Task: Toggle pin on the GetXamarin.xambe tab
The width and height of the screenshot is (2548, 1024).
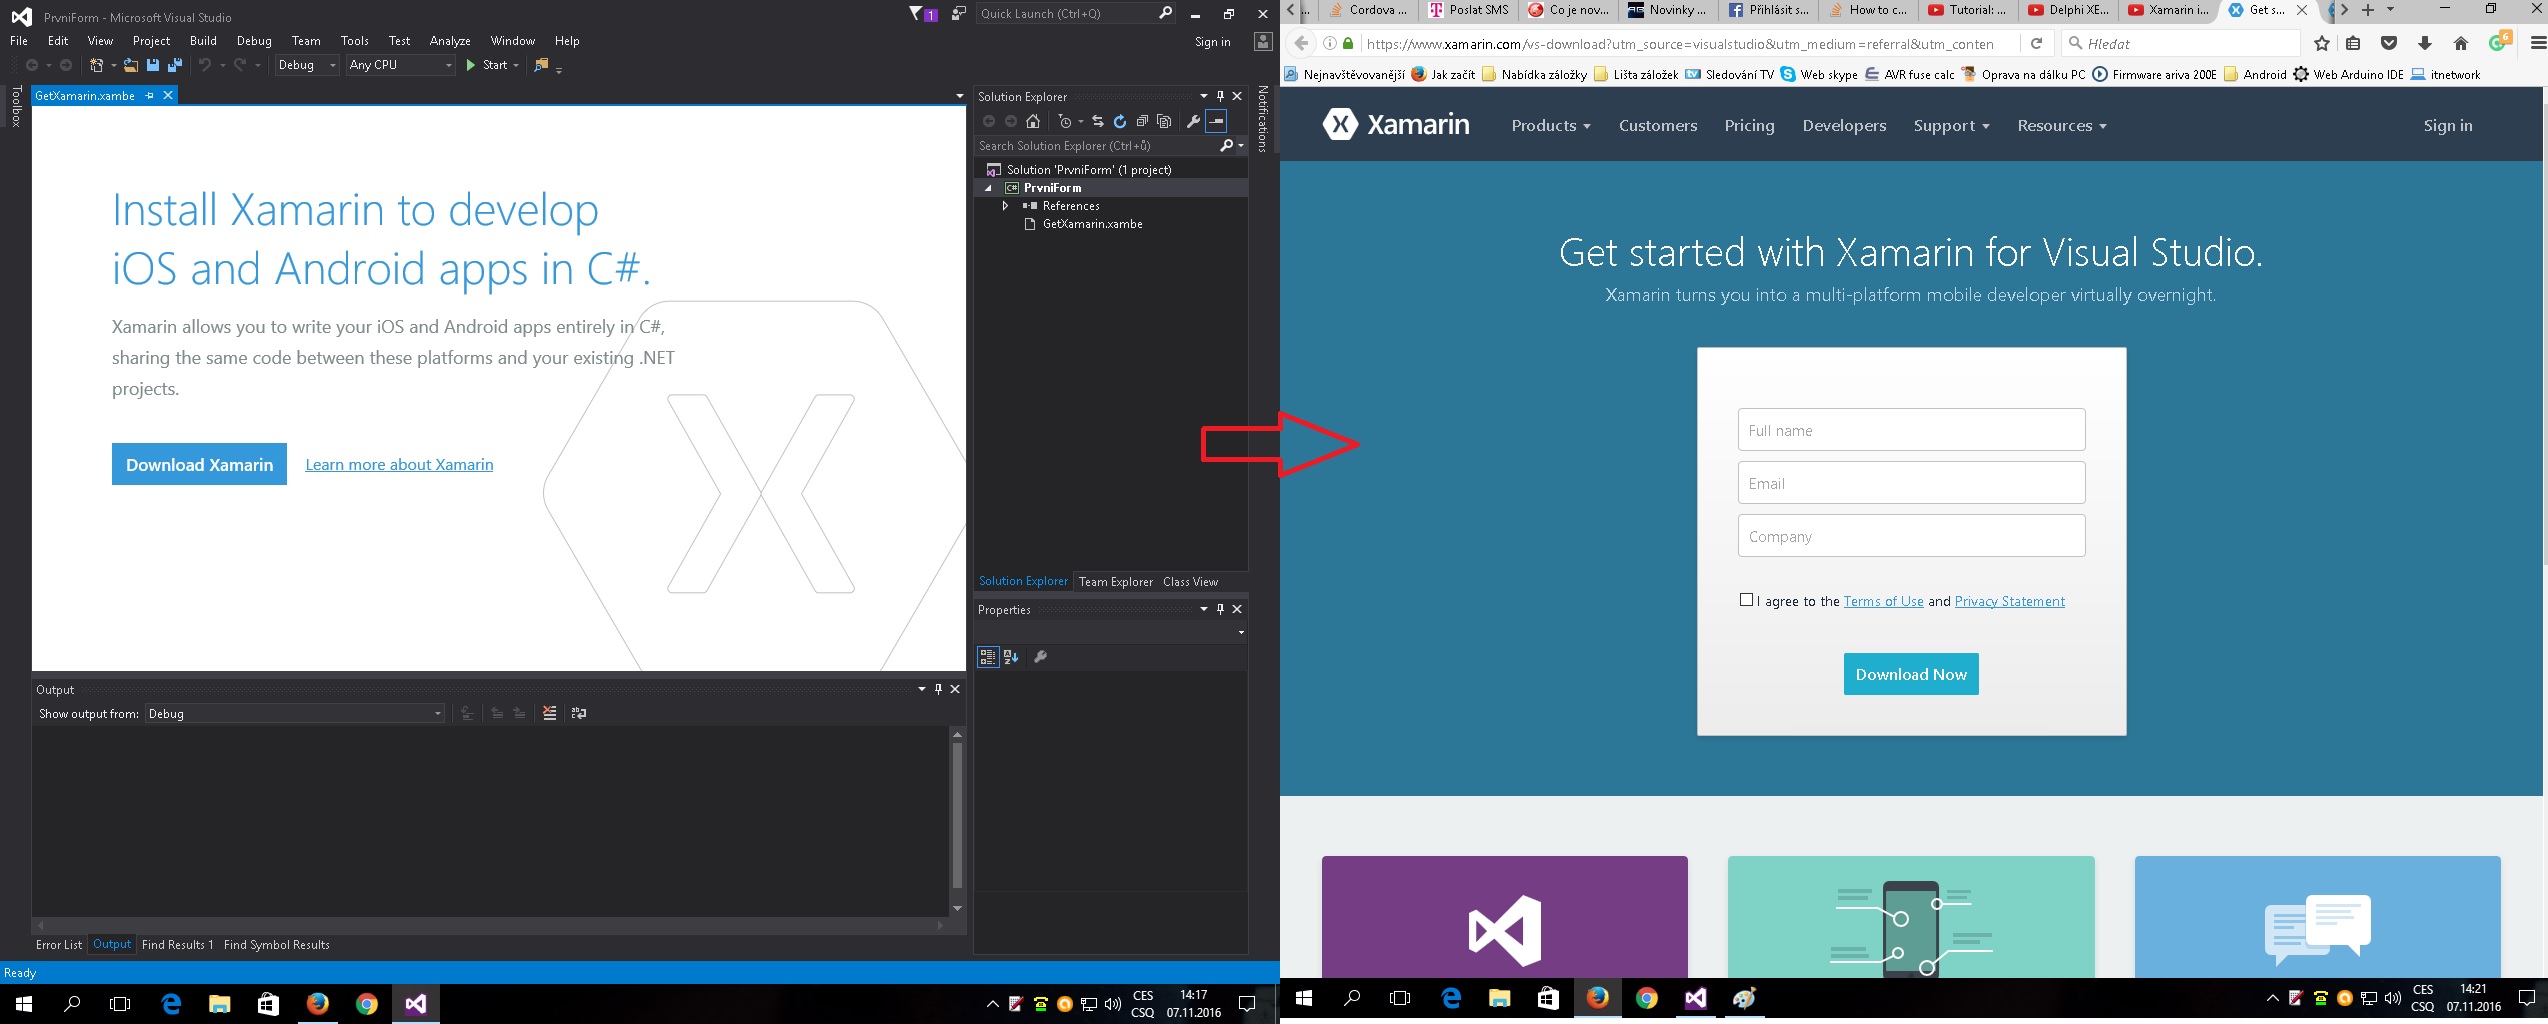Action: tap(149, 96)
